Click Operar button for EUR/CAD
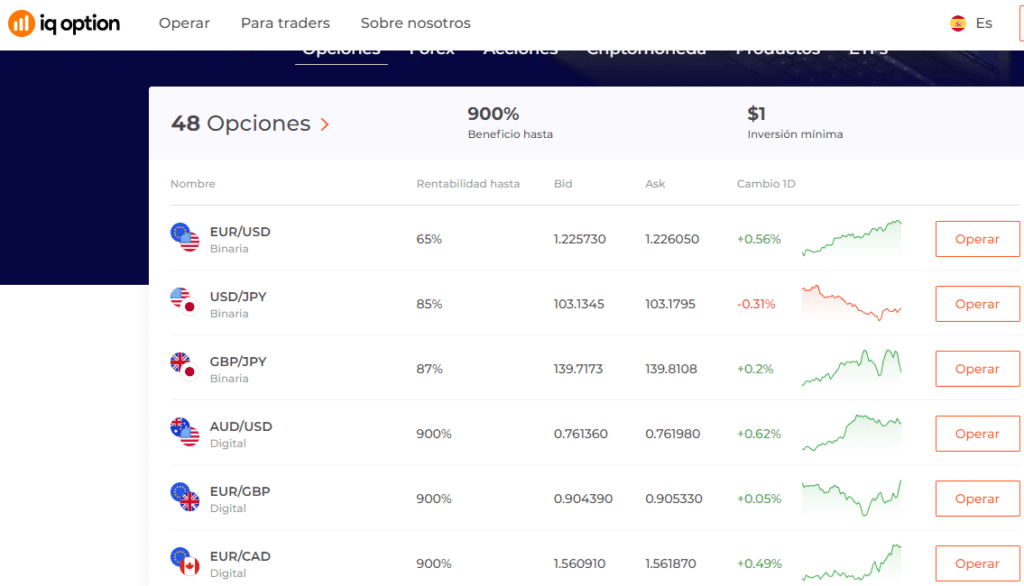1024x586 pixels. click(977, 563)
